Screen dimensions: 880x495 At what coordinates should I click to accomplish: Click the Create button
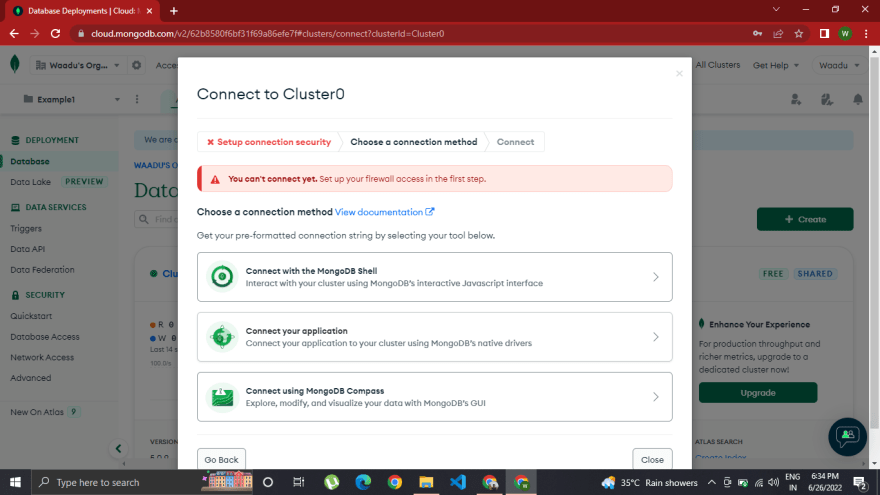click(805, 219)
